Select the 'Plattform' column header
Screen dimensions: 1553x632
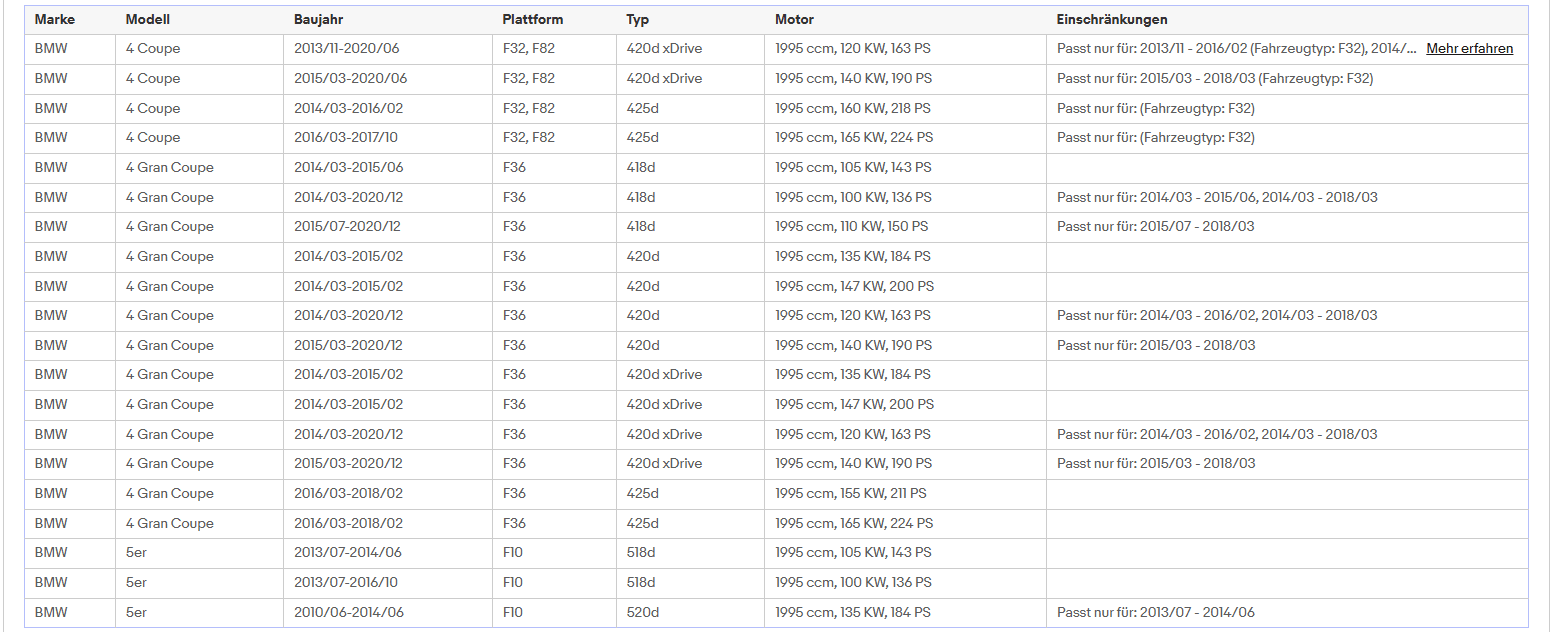[x=533, y=19]
